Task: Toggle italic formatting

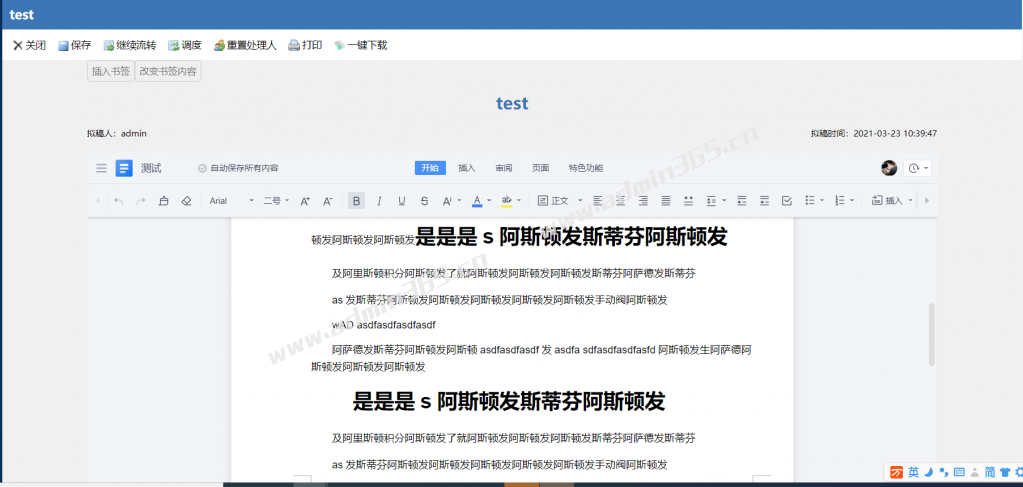Action: point(379,201)
